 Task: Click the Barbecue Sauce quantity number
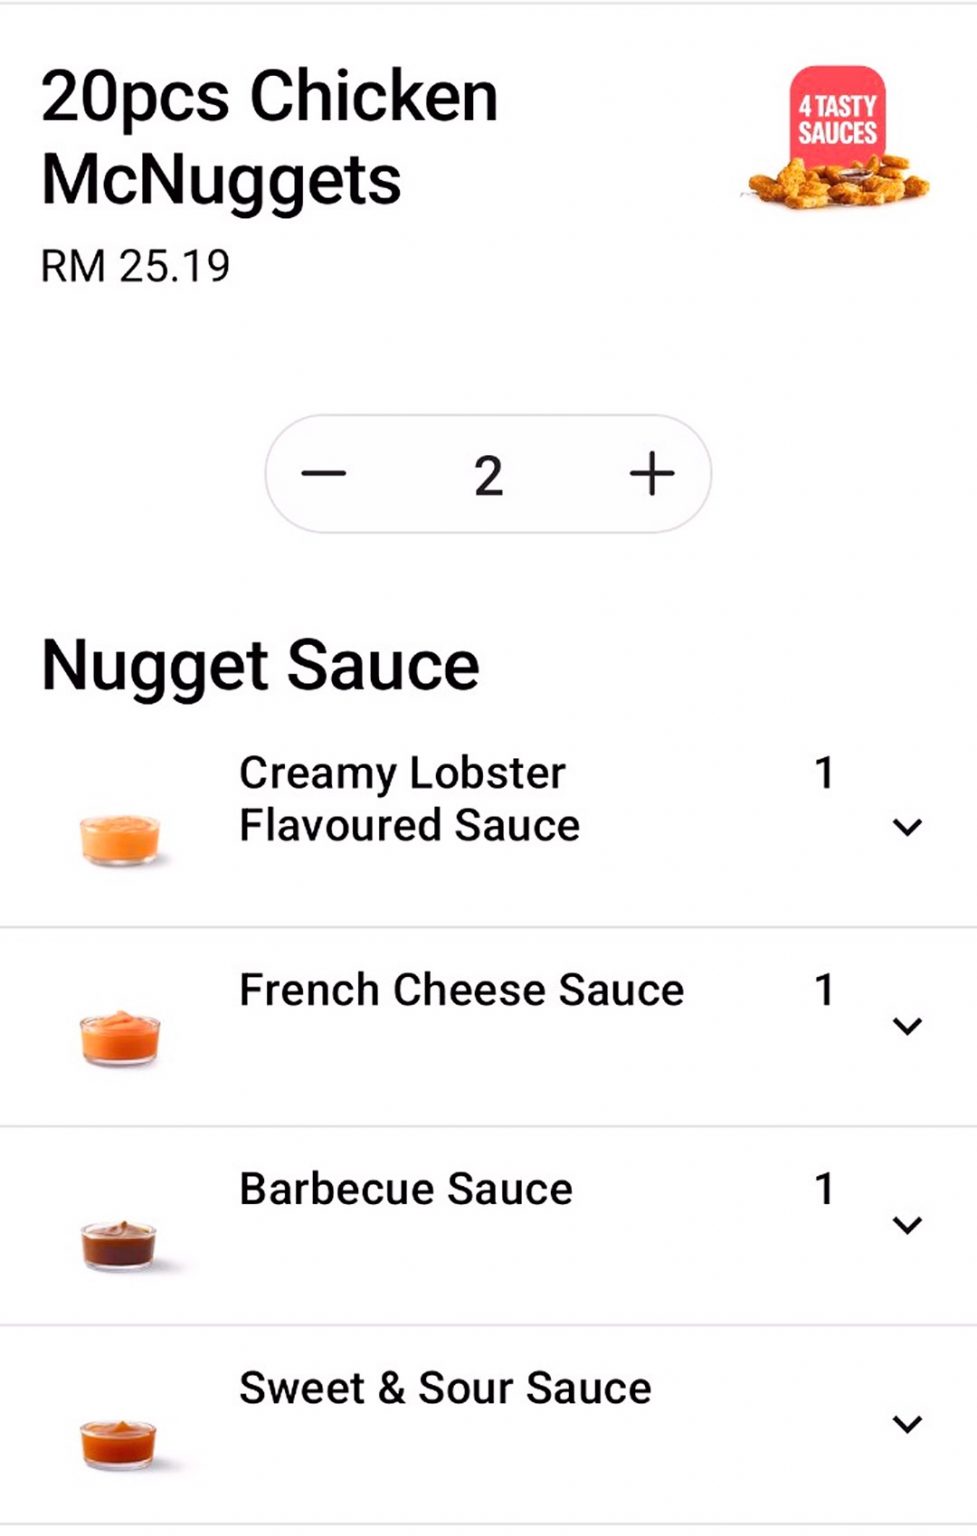824,1189
